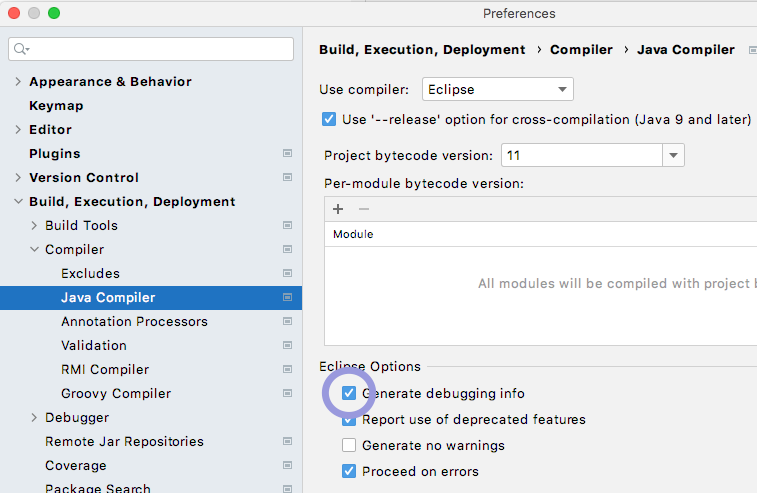Uncheck the '--release' cross-compilation option
Image resolution: width=757 pixels, height=493 pixels.
click(329, 119)
